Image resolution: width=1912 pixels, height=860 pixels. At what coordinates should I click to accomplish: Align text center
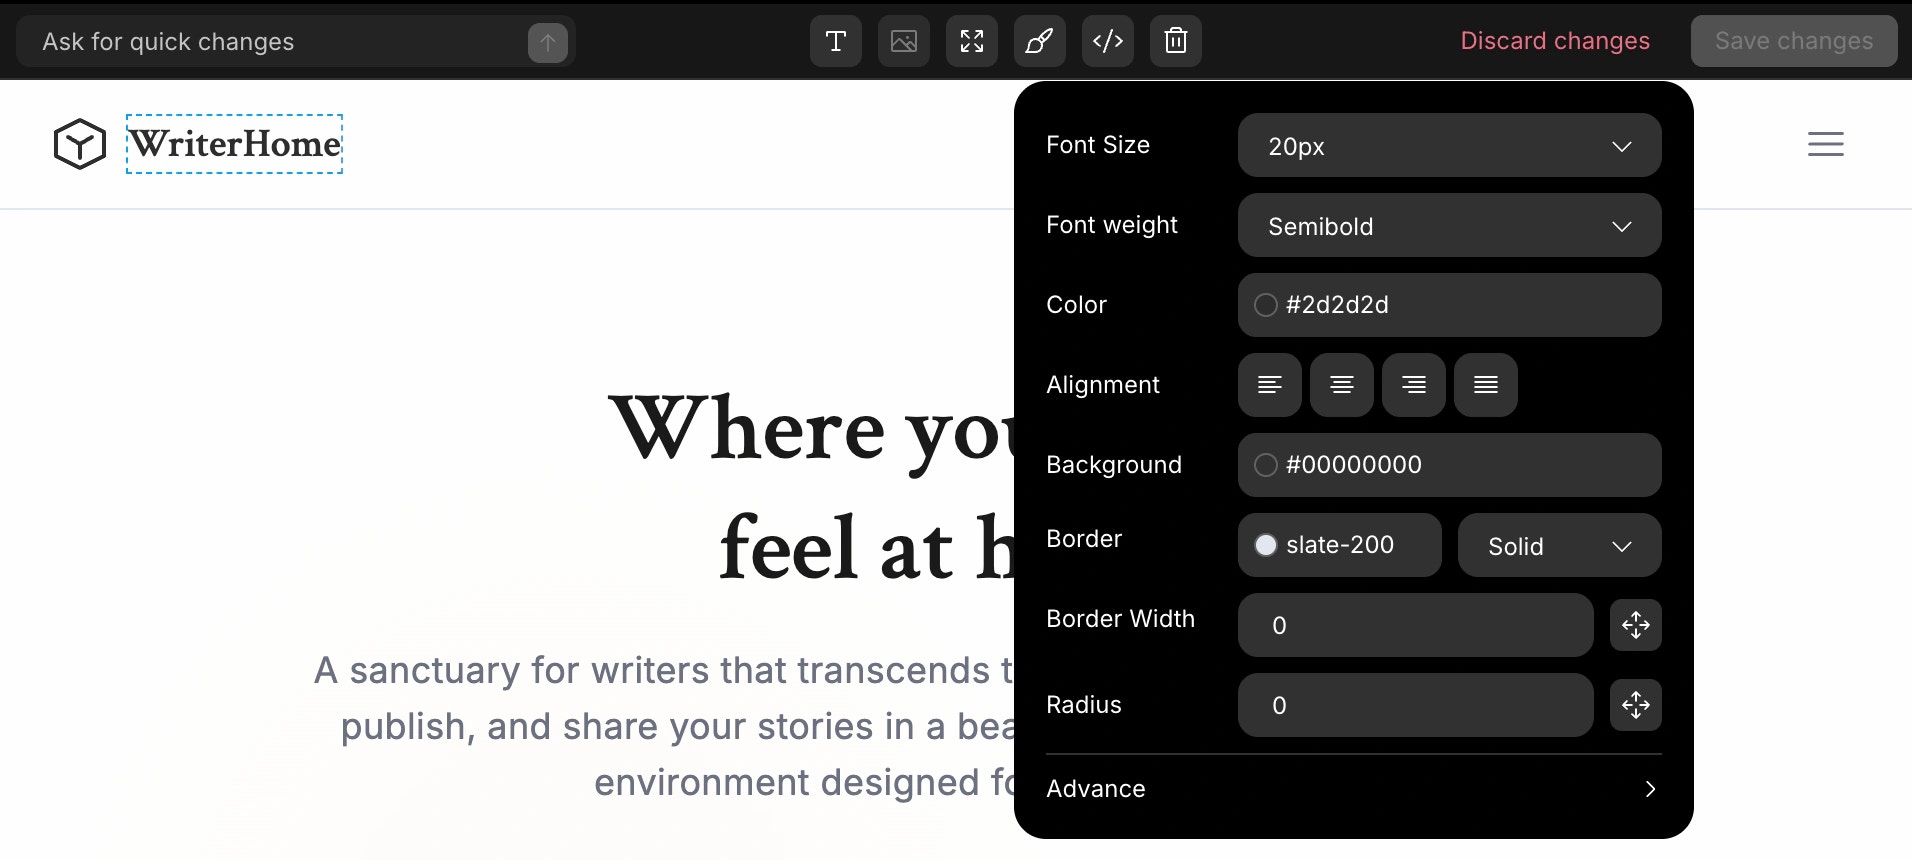click(1342, 385)
